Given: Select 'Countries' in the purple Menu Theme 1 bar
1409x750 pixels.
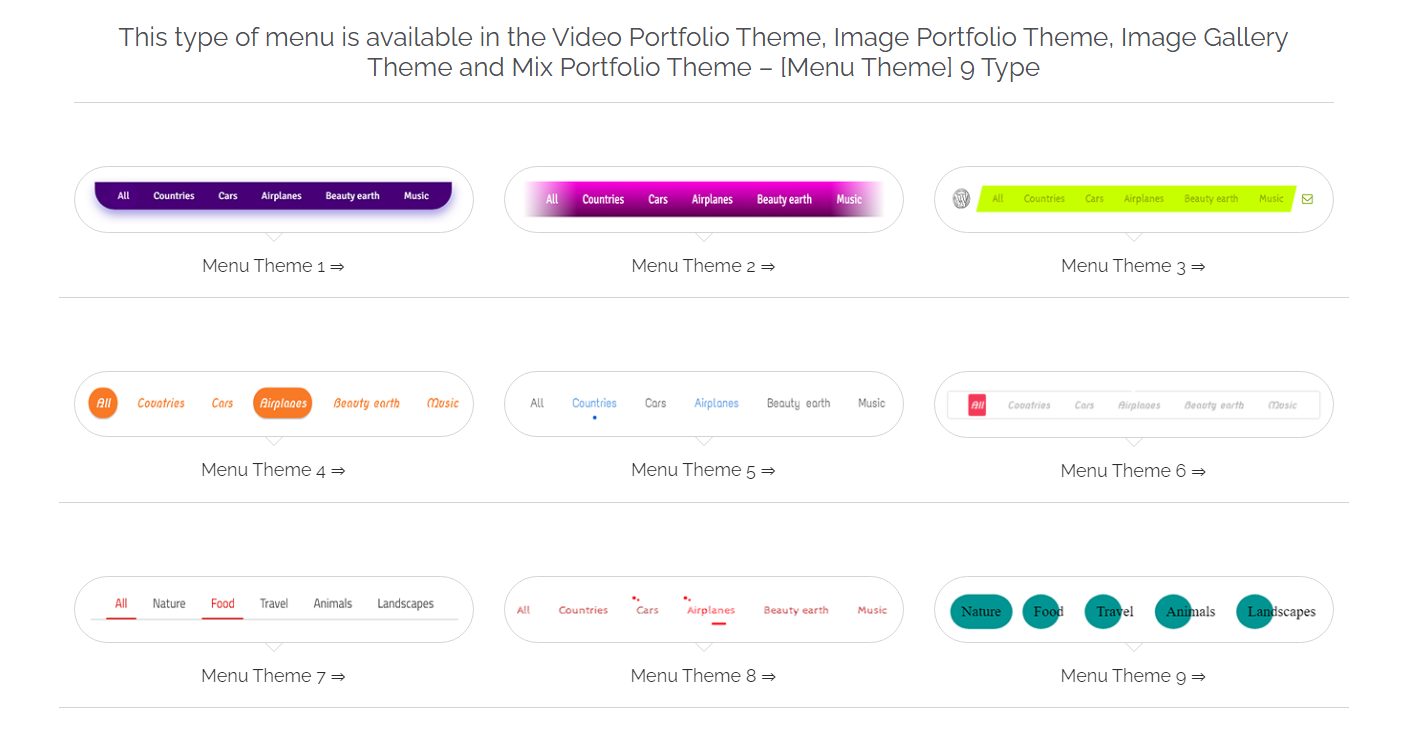Looking at the screenshot, I should (174, 196).
